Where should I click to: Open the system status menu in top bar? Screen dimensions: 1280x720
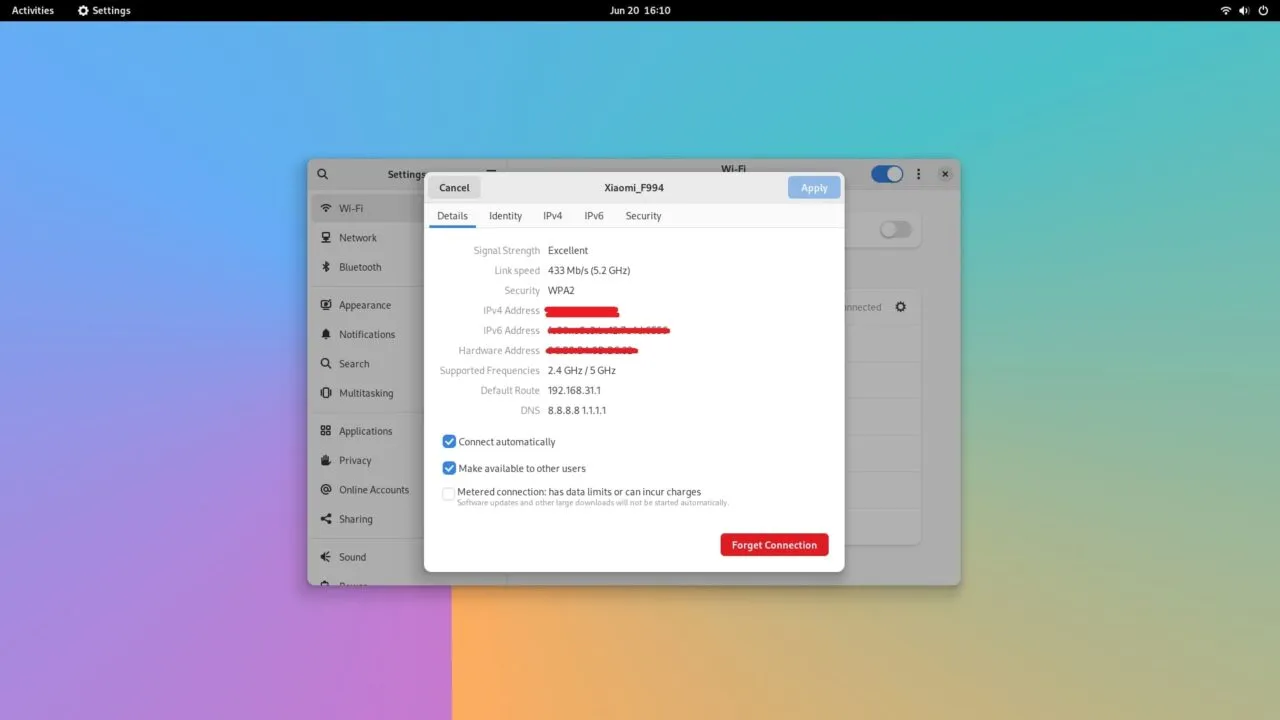1244,10
